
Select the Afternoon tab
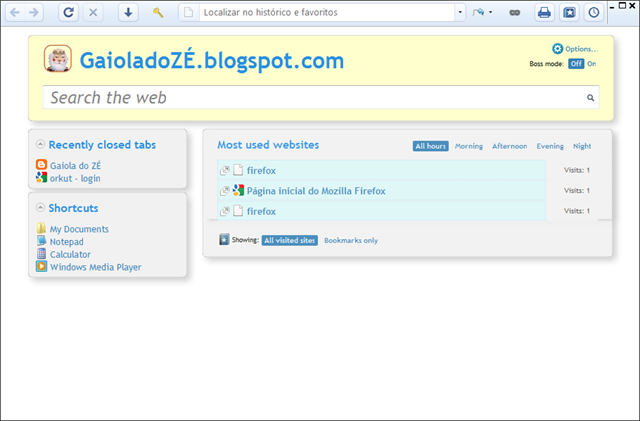(509, 146)
